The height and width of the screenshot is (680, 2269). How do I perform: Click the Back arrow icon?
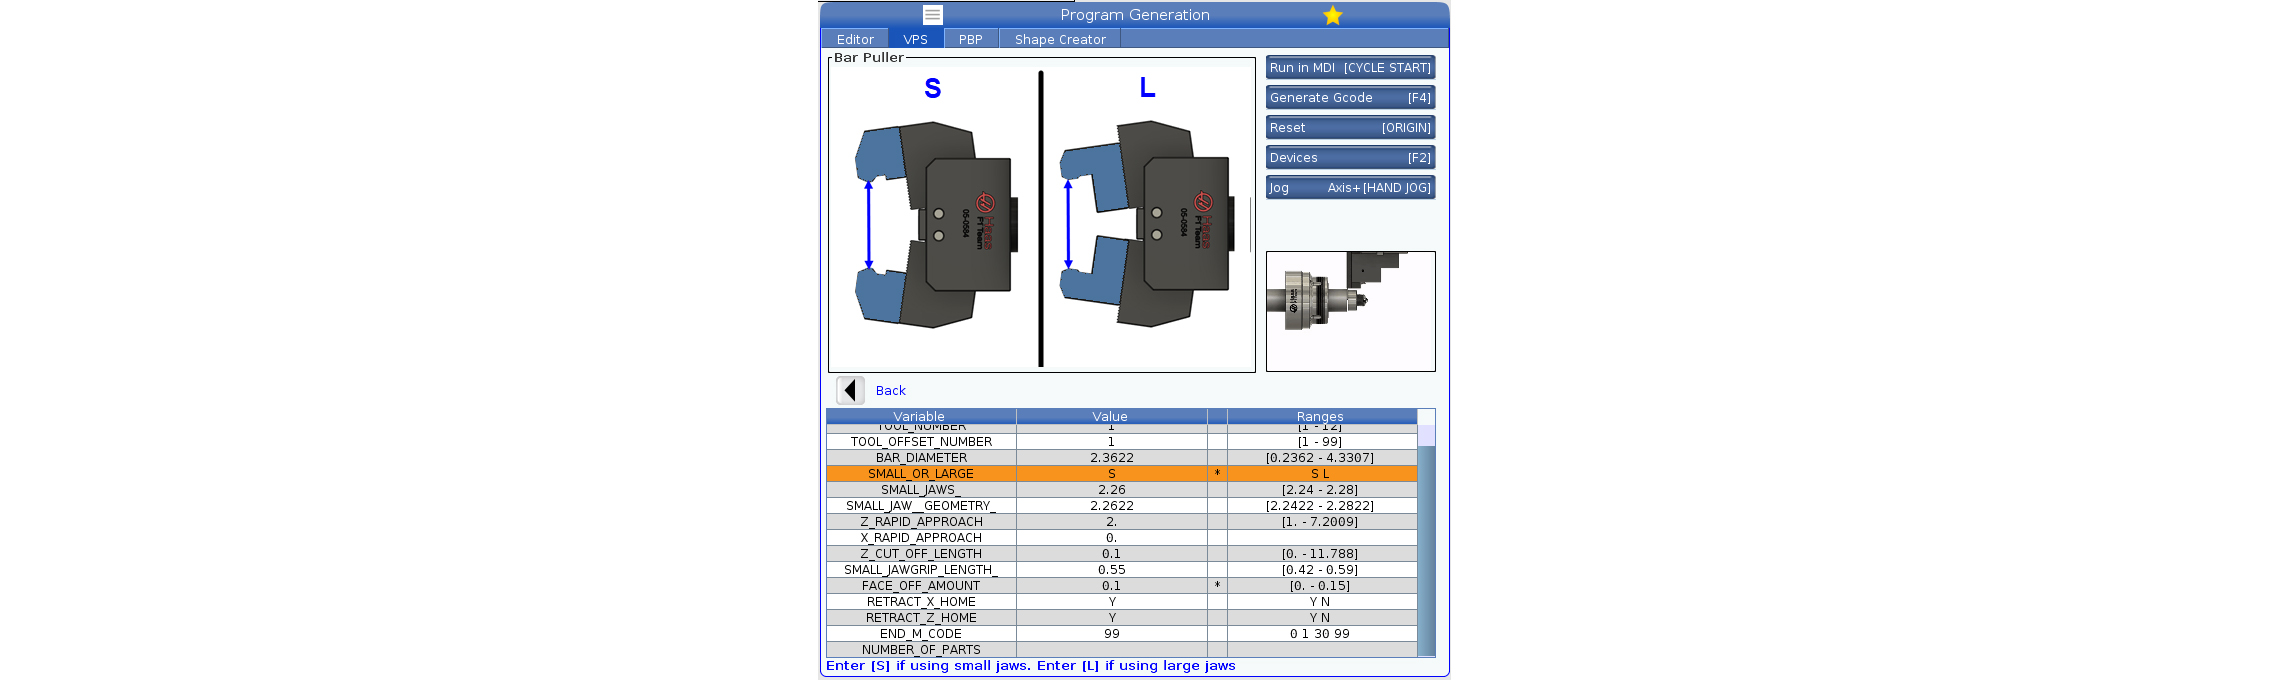(850, 390)
